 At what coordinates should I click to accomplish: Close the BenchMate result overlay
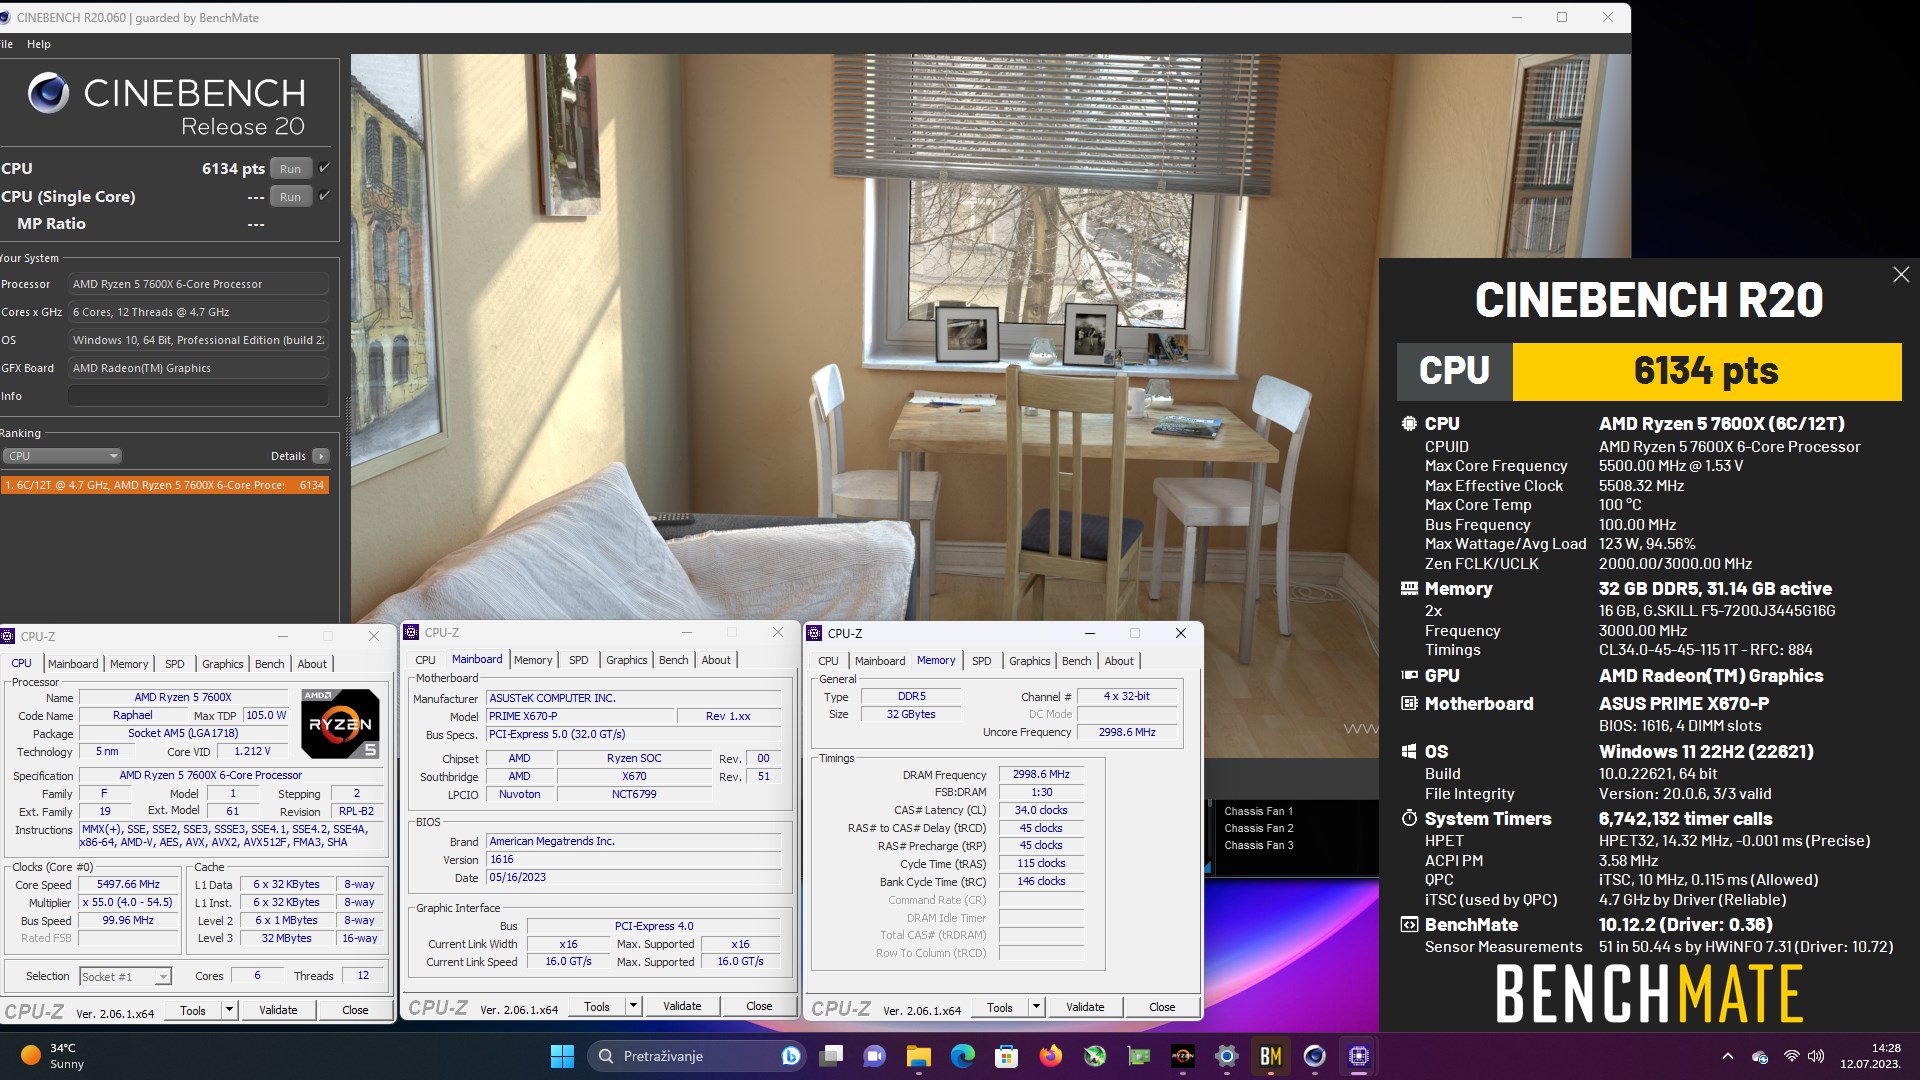(x=1901, y=275)
